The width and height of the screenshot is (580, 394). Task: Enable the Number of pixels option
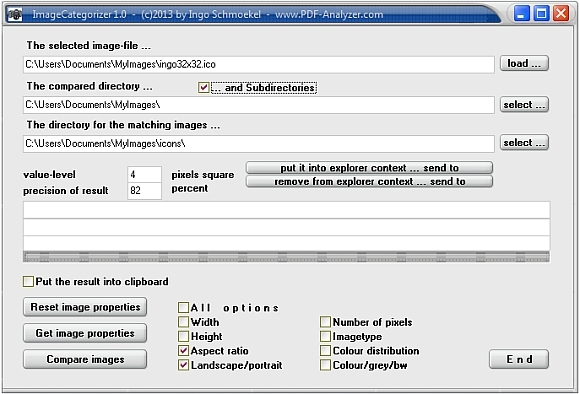[x=325, y=322]
